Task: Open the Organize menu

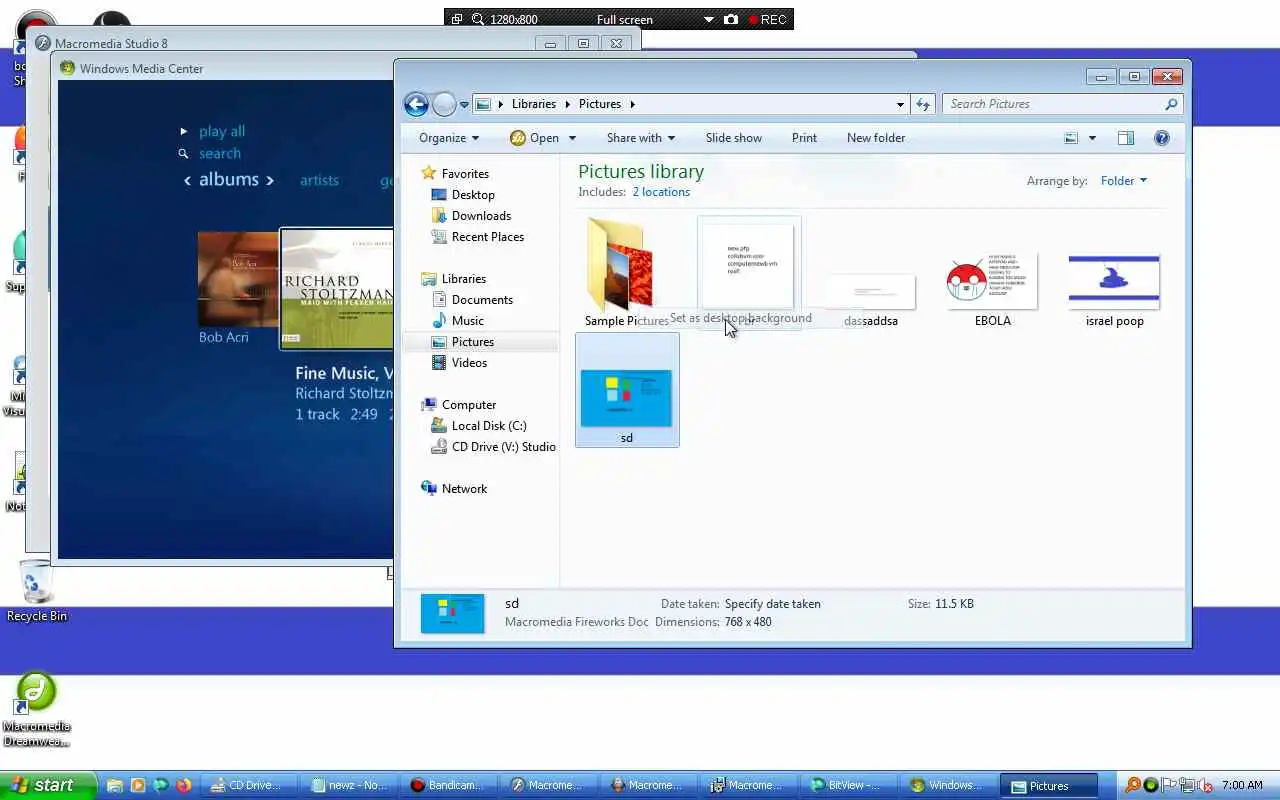Action: [x=449, y=138]
